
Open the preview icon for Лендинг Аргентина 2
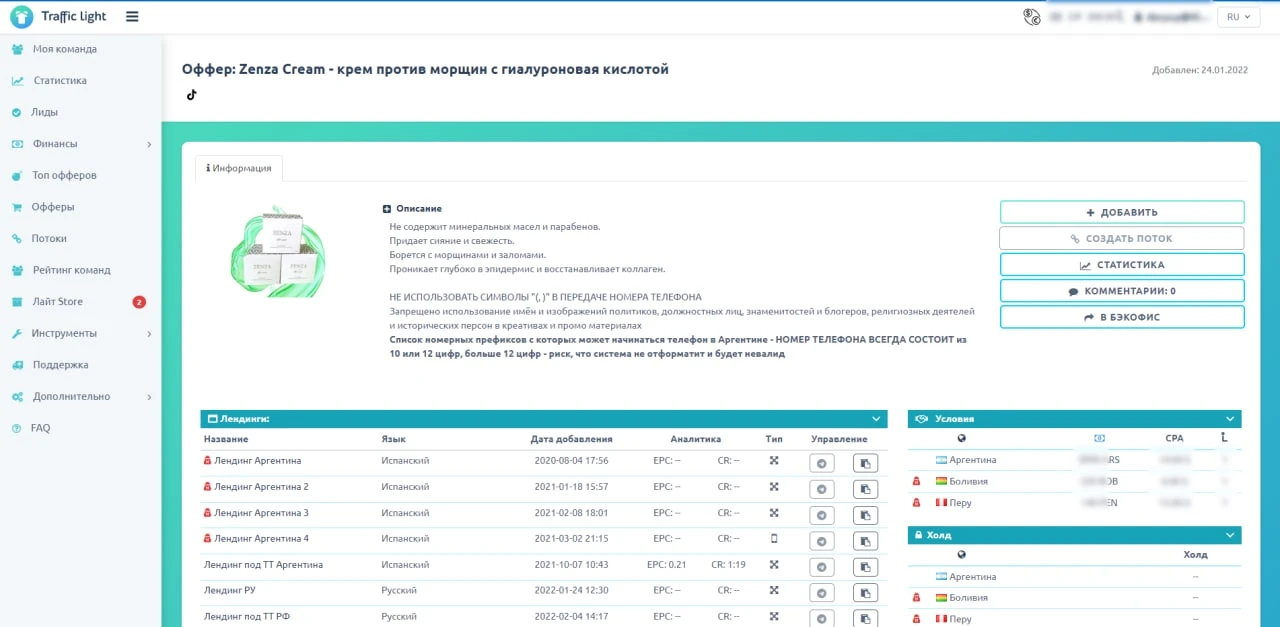(x=821, y=489)
